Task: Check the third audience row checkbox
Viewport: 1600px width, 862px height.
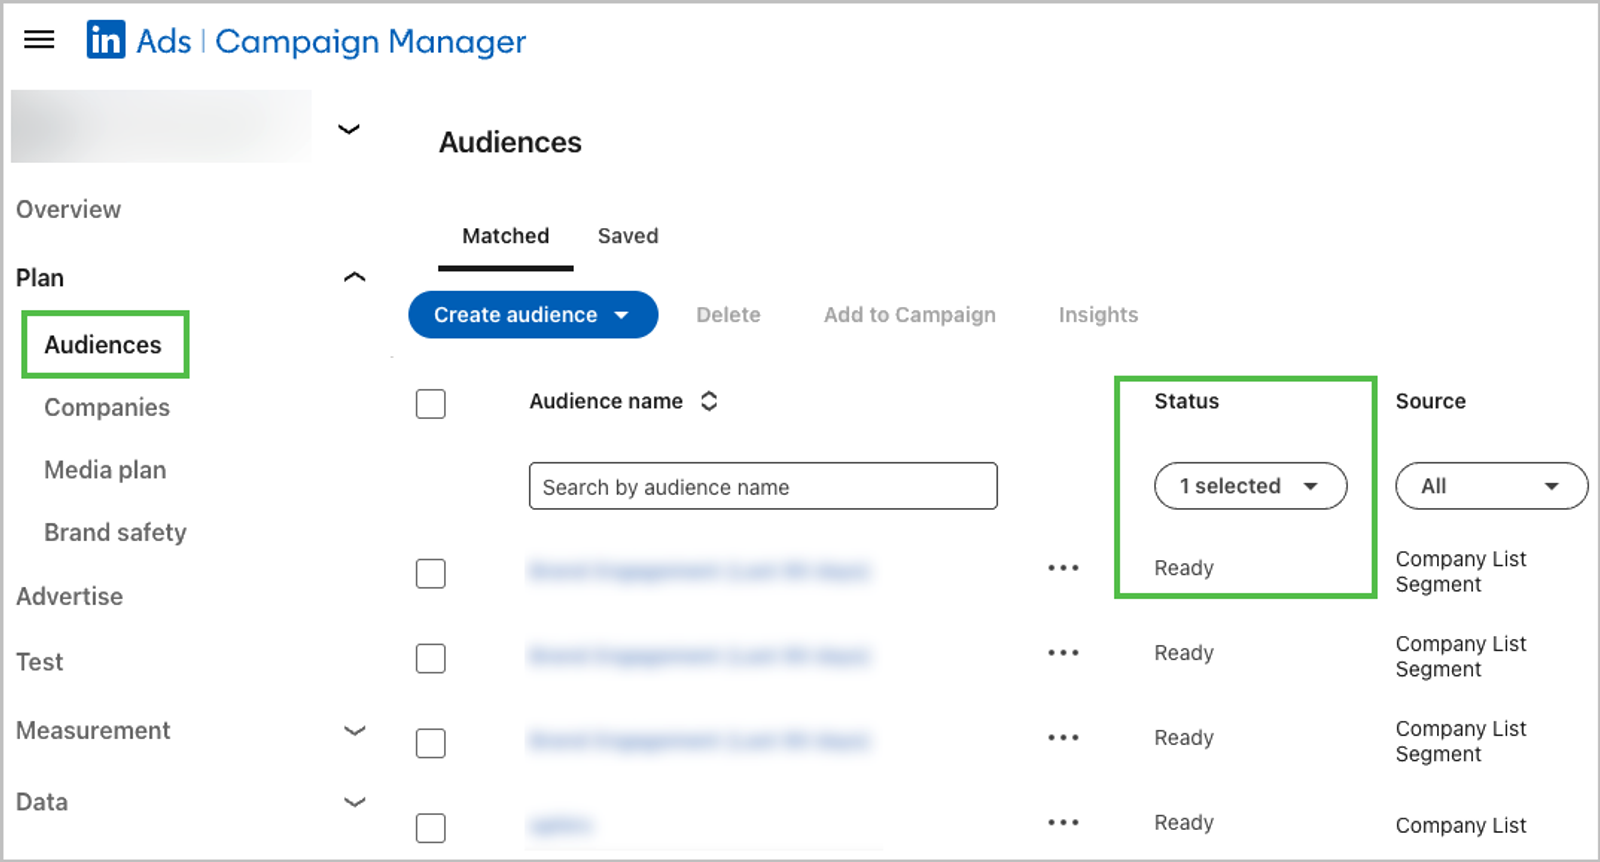Action: [x=431, y=744]
